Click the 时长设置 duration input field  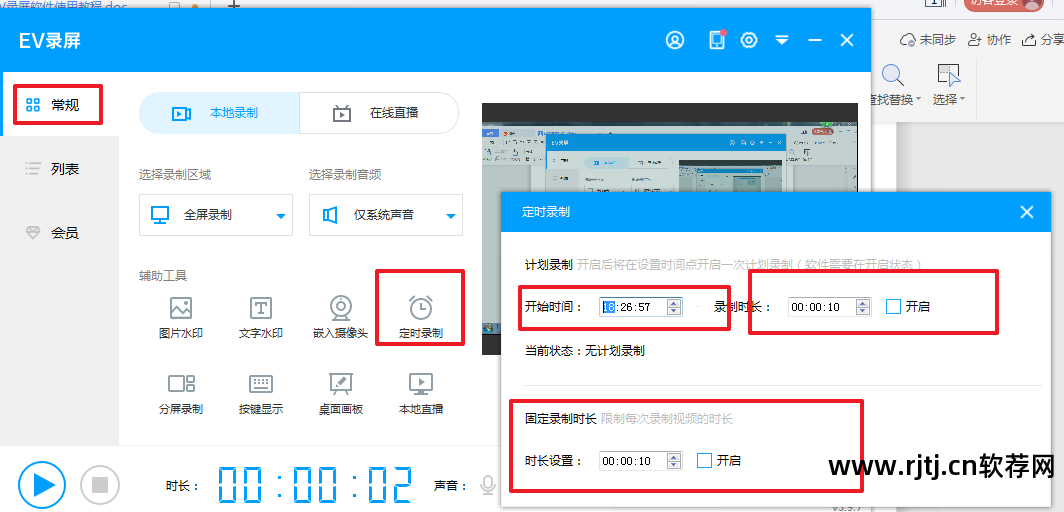tap(641, 461)
